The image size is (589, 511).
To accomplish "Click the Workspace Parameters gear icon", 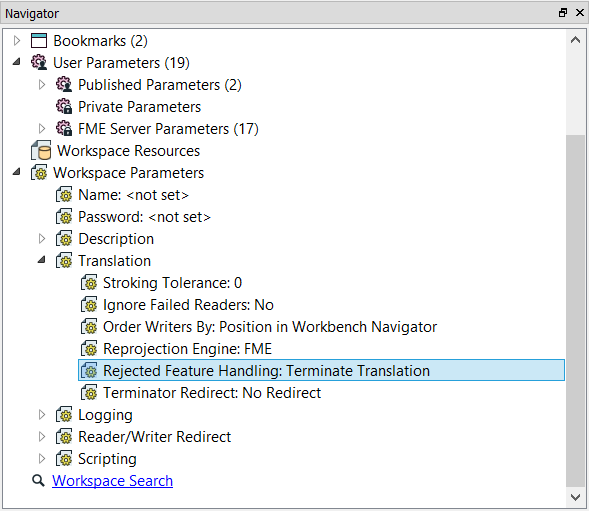I will tap(39, 173).
